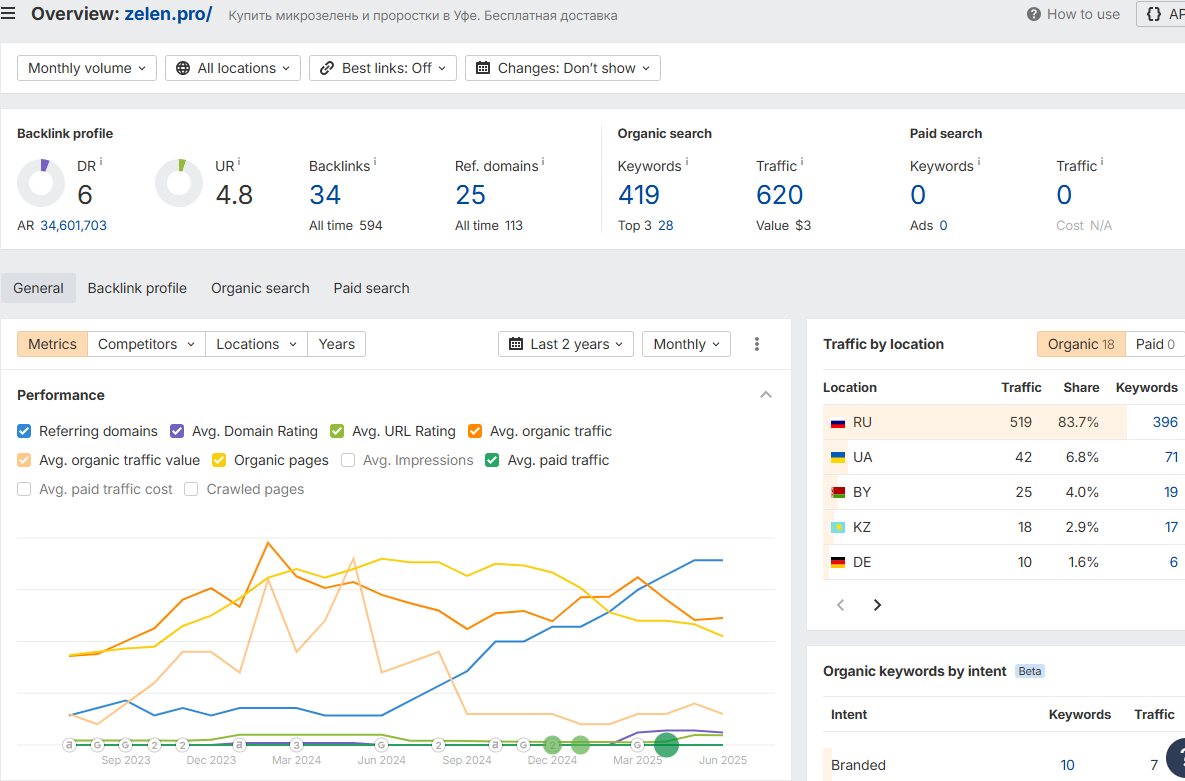Enable the Crawled pages checkbox
1185x781 pixels.
coord(192,489)
